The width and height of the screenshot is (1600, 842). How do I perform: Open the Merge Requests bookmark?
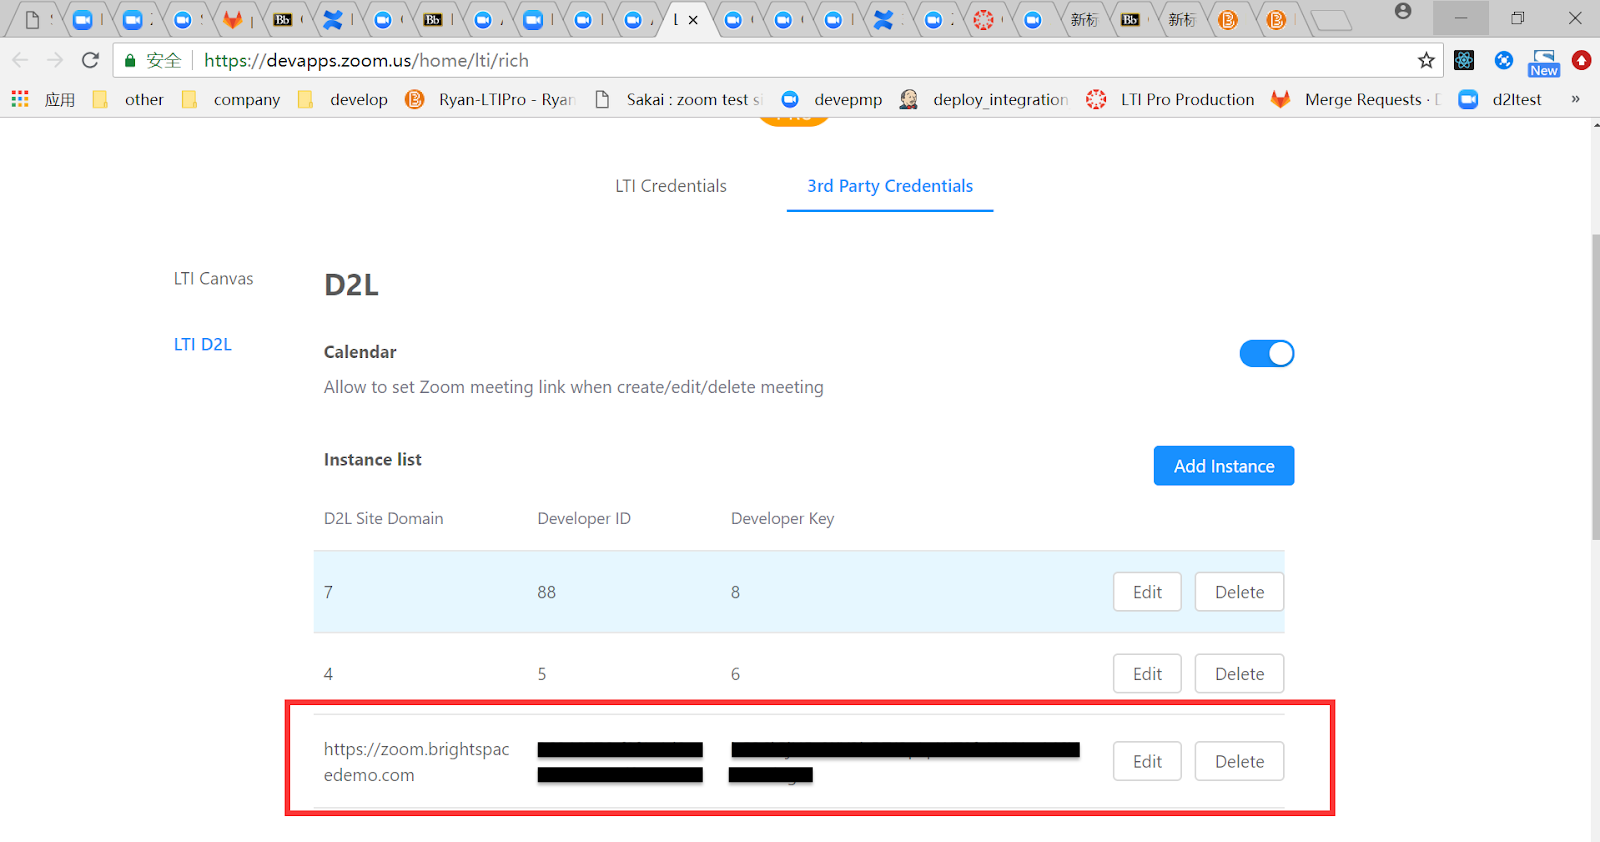pos(1356,99)
